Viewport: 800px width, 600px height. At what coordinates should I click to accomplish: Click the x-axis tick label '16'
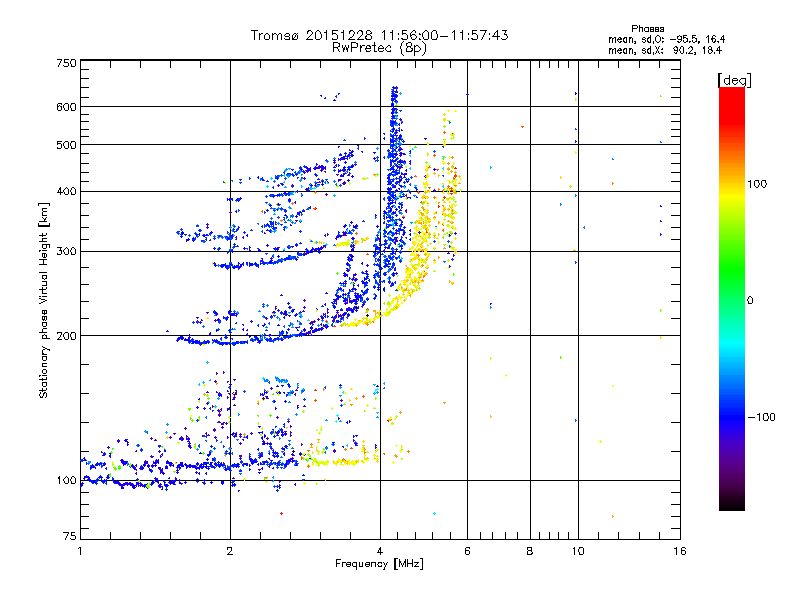click(x=680, y=551)
